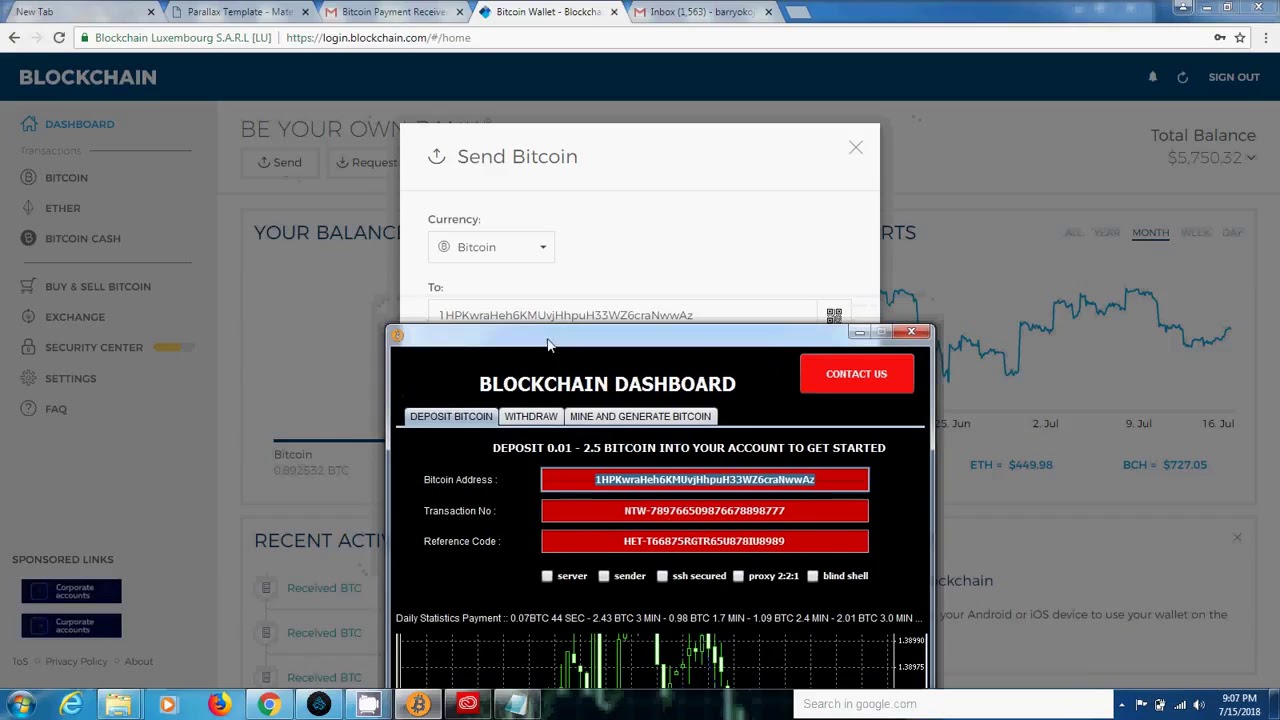Click the To address input field
This screenshot has width=1280, height=720.
coord(623,315)
